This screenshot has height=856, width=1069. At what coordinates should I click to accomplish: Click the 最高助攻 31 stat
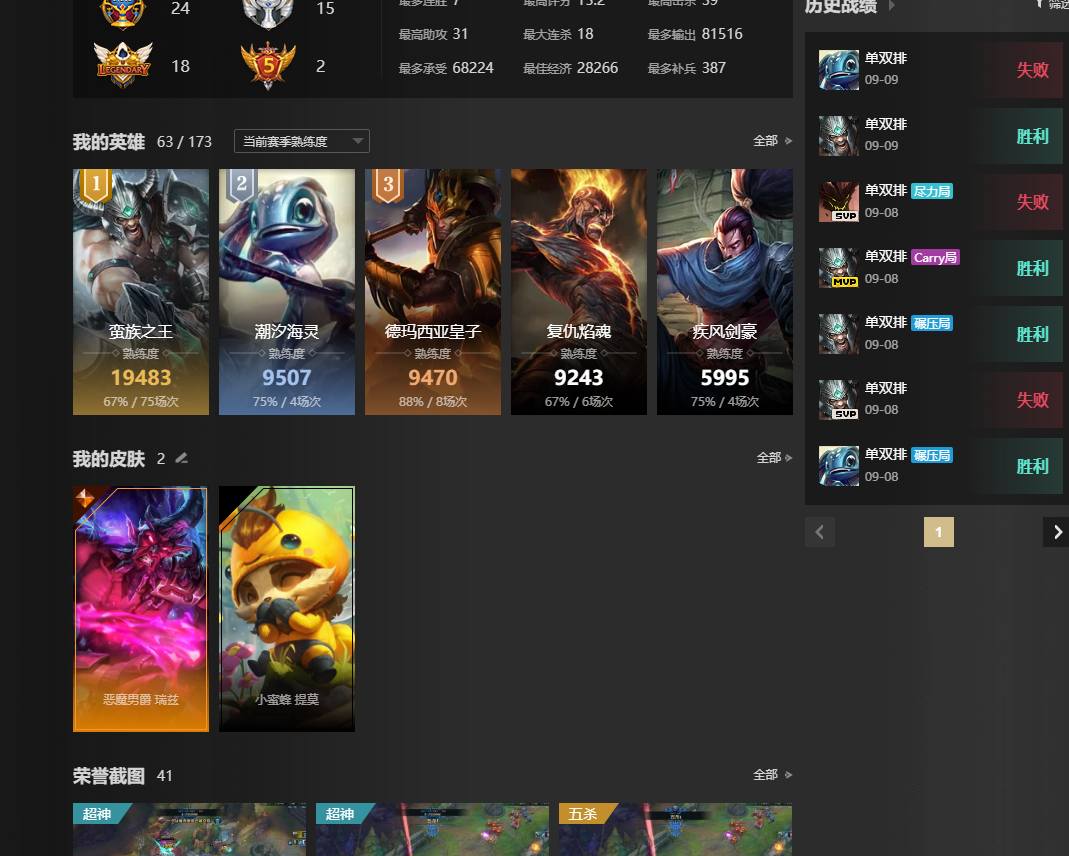[x=433, y=34]
